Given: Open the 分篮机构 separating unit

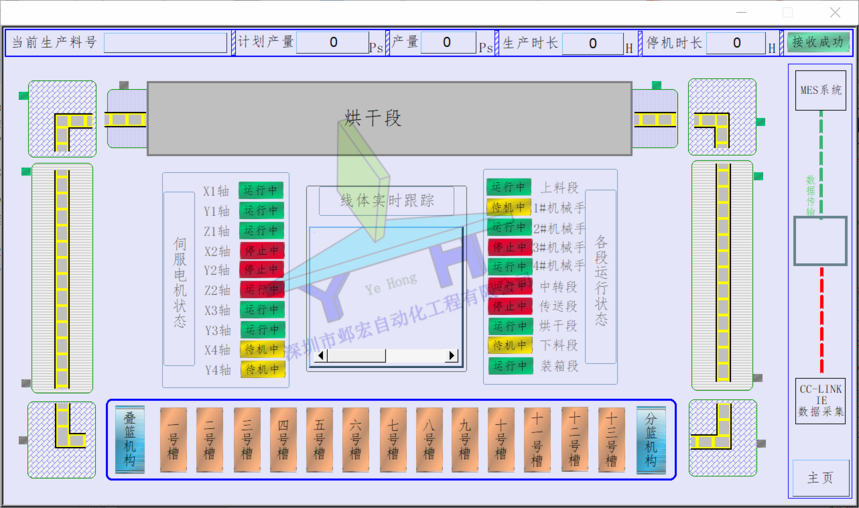Looking at the screenshot, I should pos(651,439).
